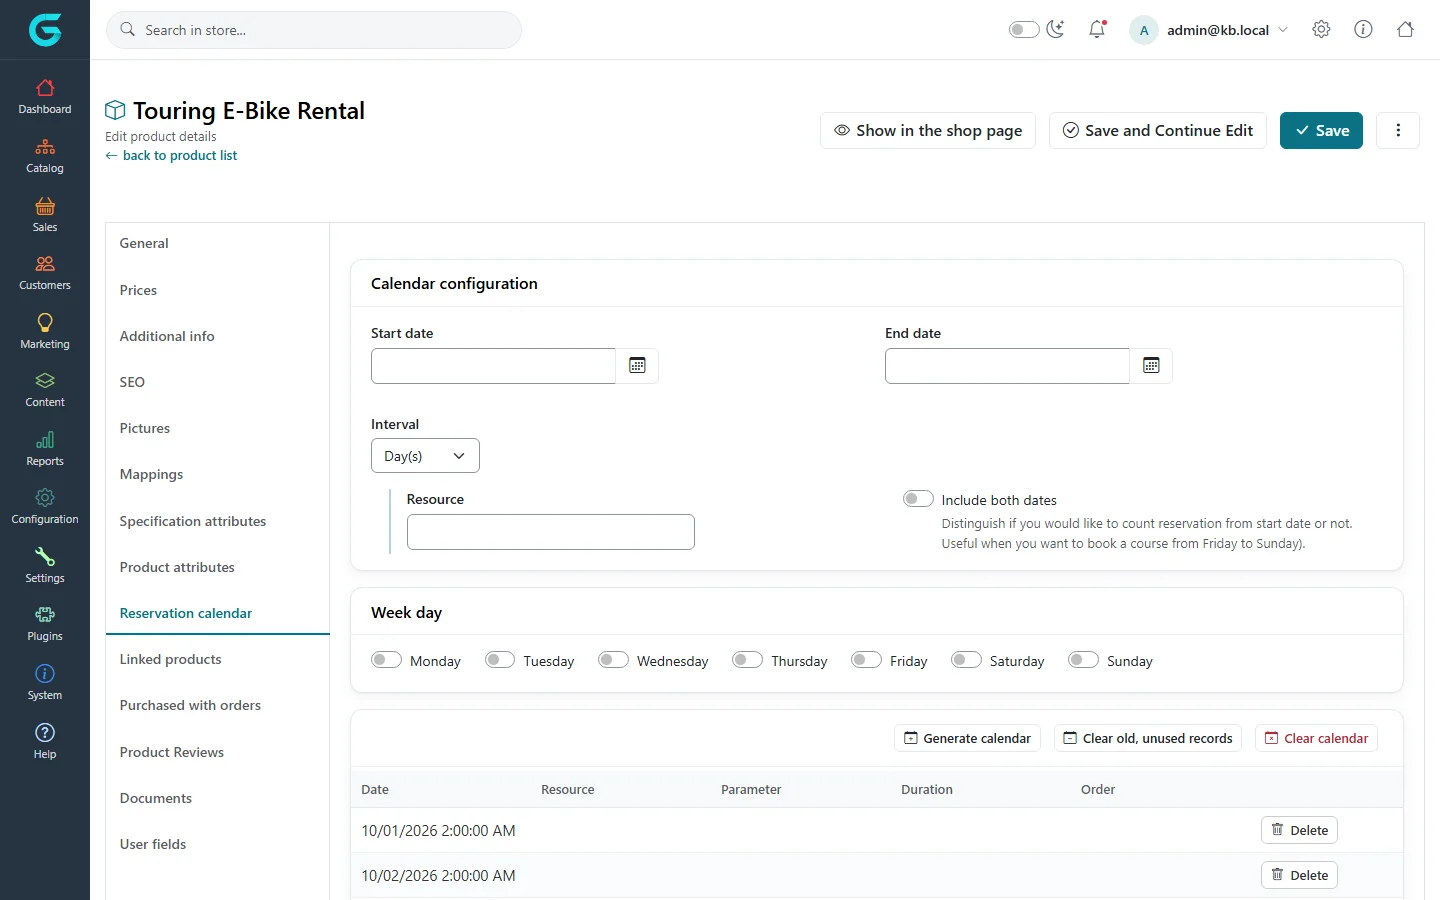1440x900 pixels.
Task: Toggle Tuesday week day switch
Action: [x=500, y=660]
